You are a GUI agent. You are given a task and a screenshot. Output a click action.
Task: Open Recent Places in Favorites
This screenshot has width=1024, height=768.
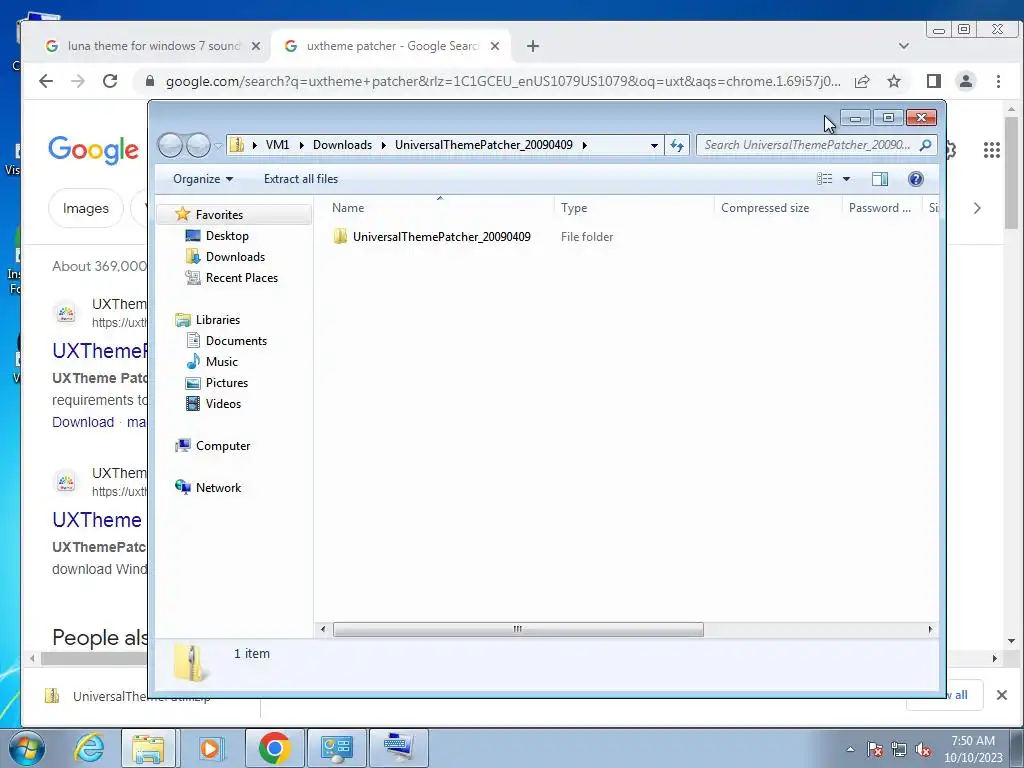coord(242,278)
